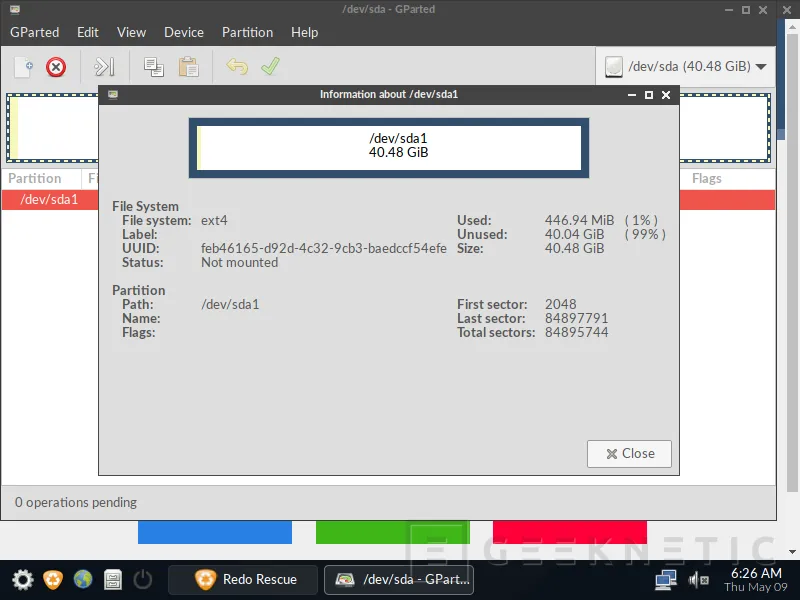Close the partition information dialog
The width and height of the screenshot is (800, 600).
click(629, 453)
